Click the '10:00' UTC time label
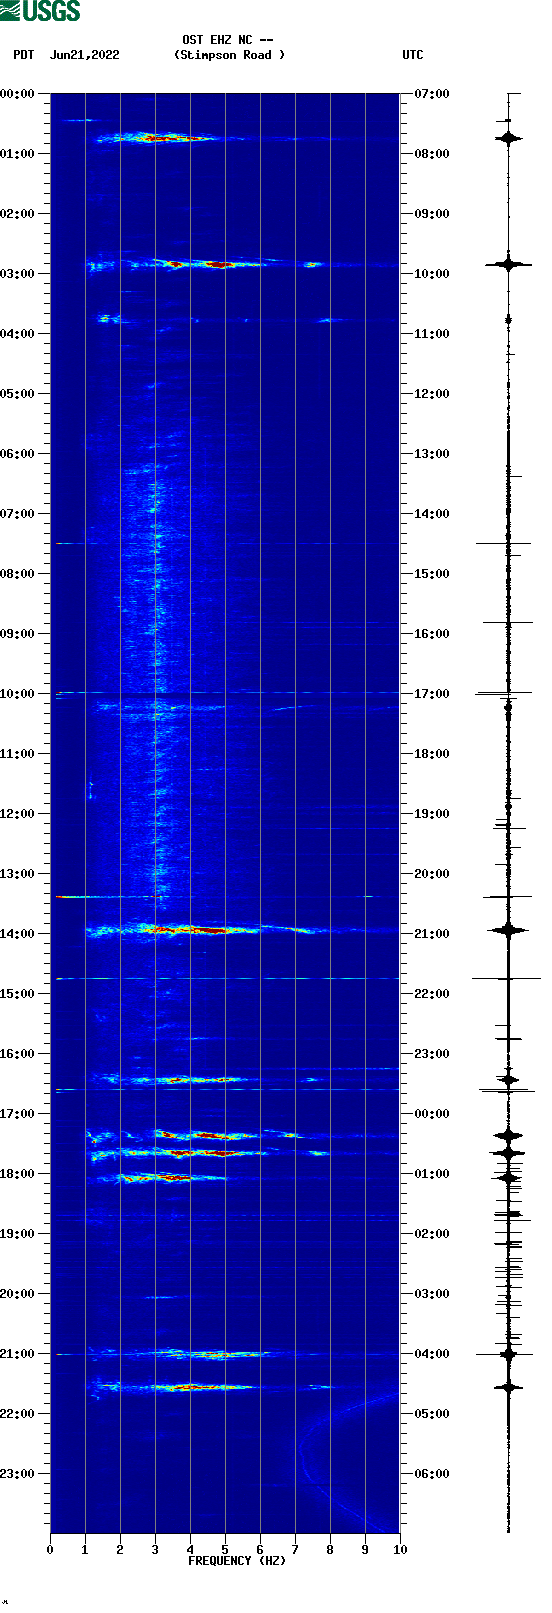 [x=432, y=273]
